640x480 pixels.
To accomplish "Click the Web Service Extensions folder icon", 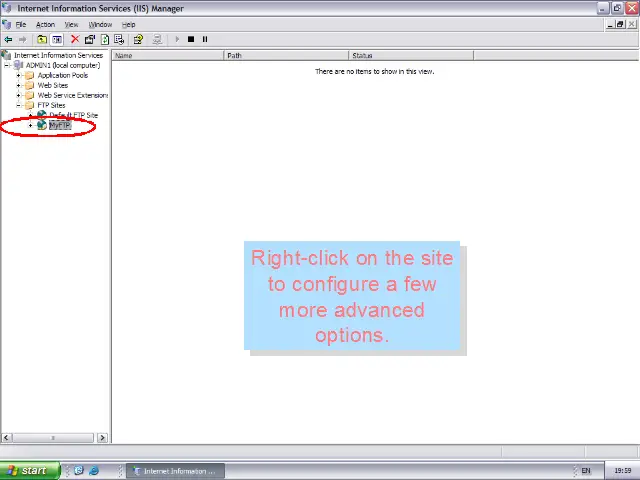I will coord(29,95).
